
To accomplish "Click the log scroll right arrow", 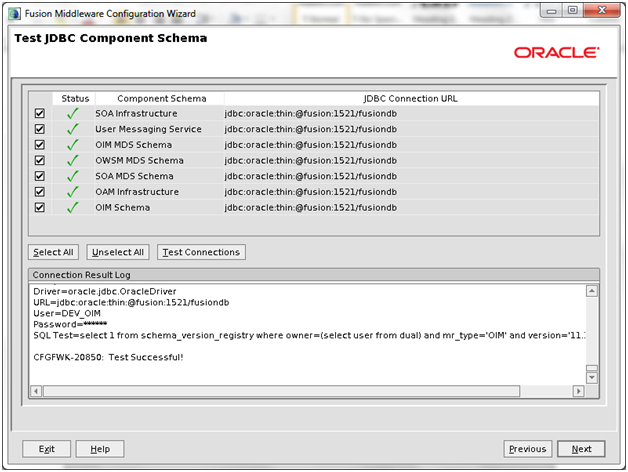I will (x=578, y=391).
